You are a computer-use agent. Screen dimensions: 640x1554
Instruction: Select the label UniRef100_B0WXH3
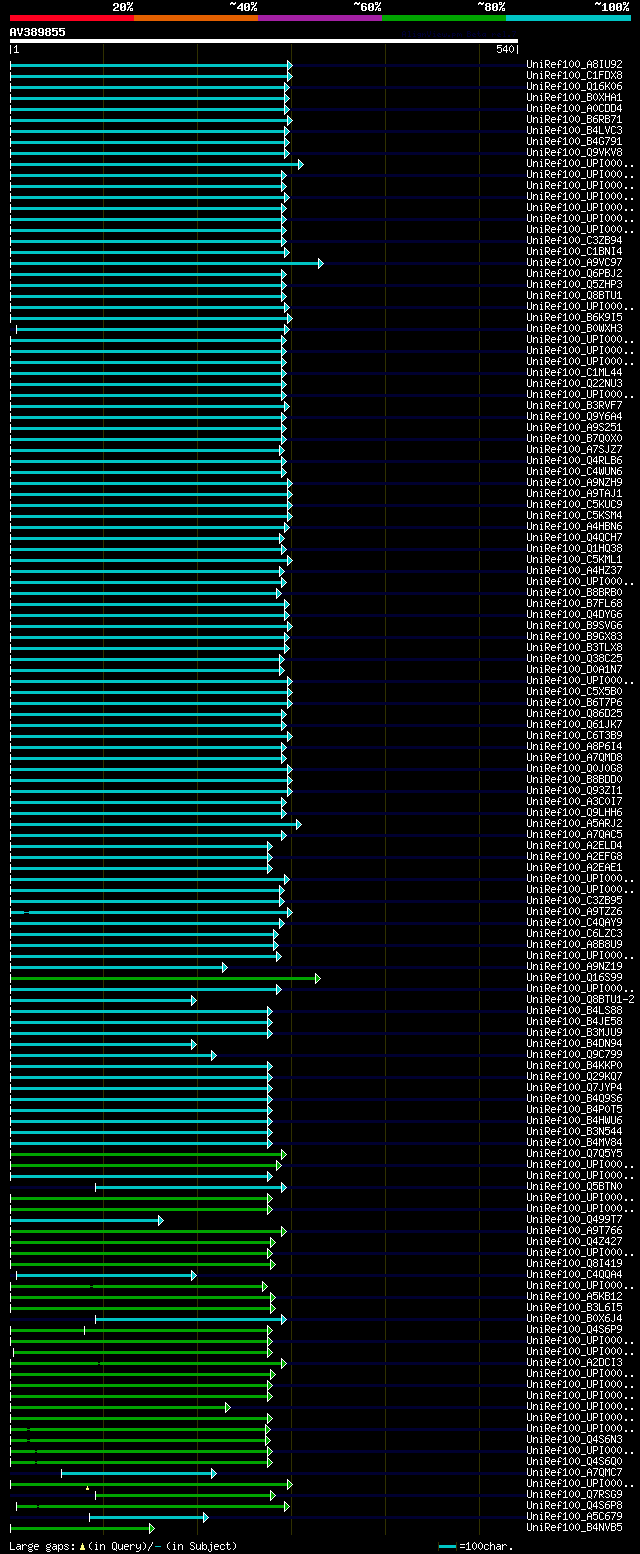click(574, 328)
